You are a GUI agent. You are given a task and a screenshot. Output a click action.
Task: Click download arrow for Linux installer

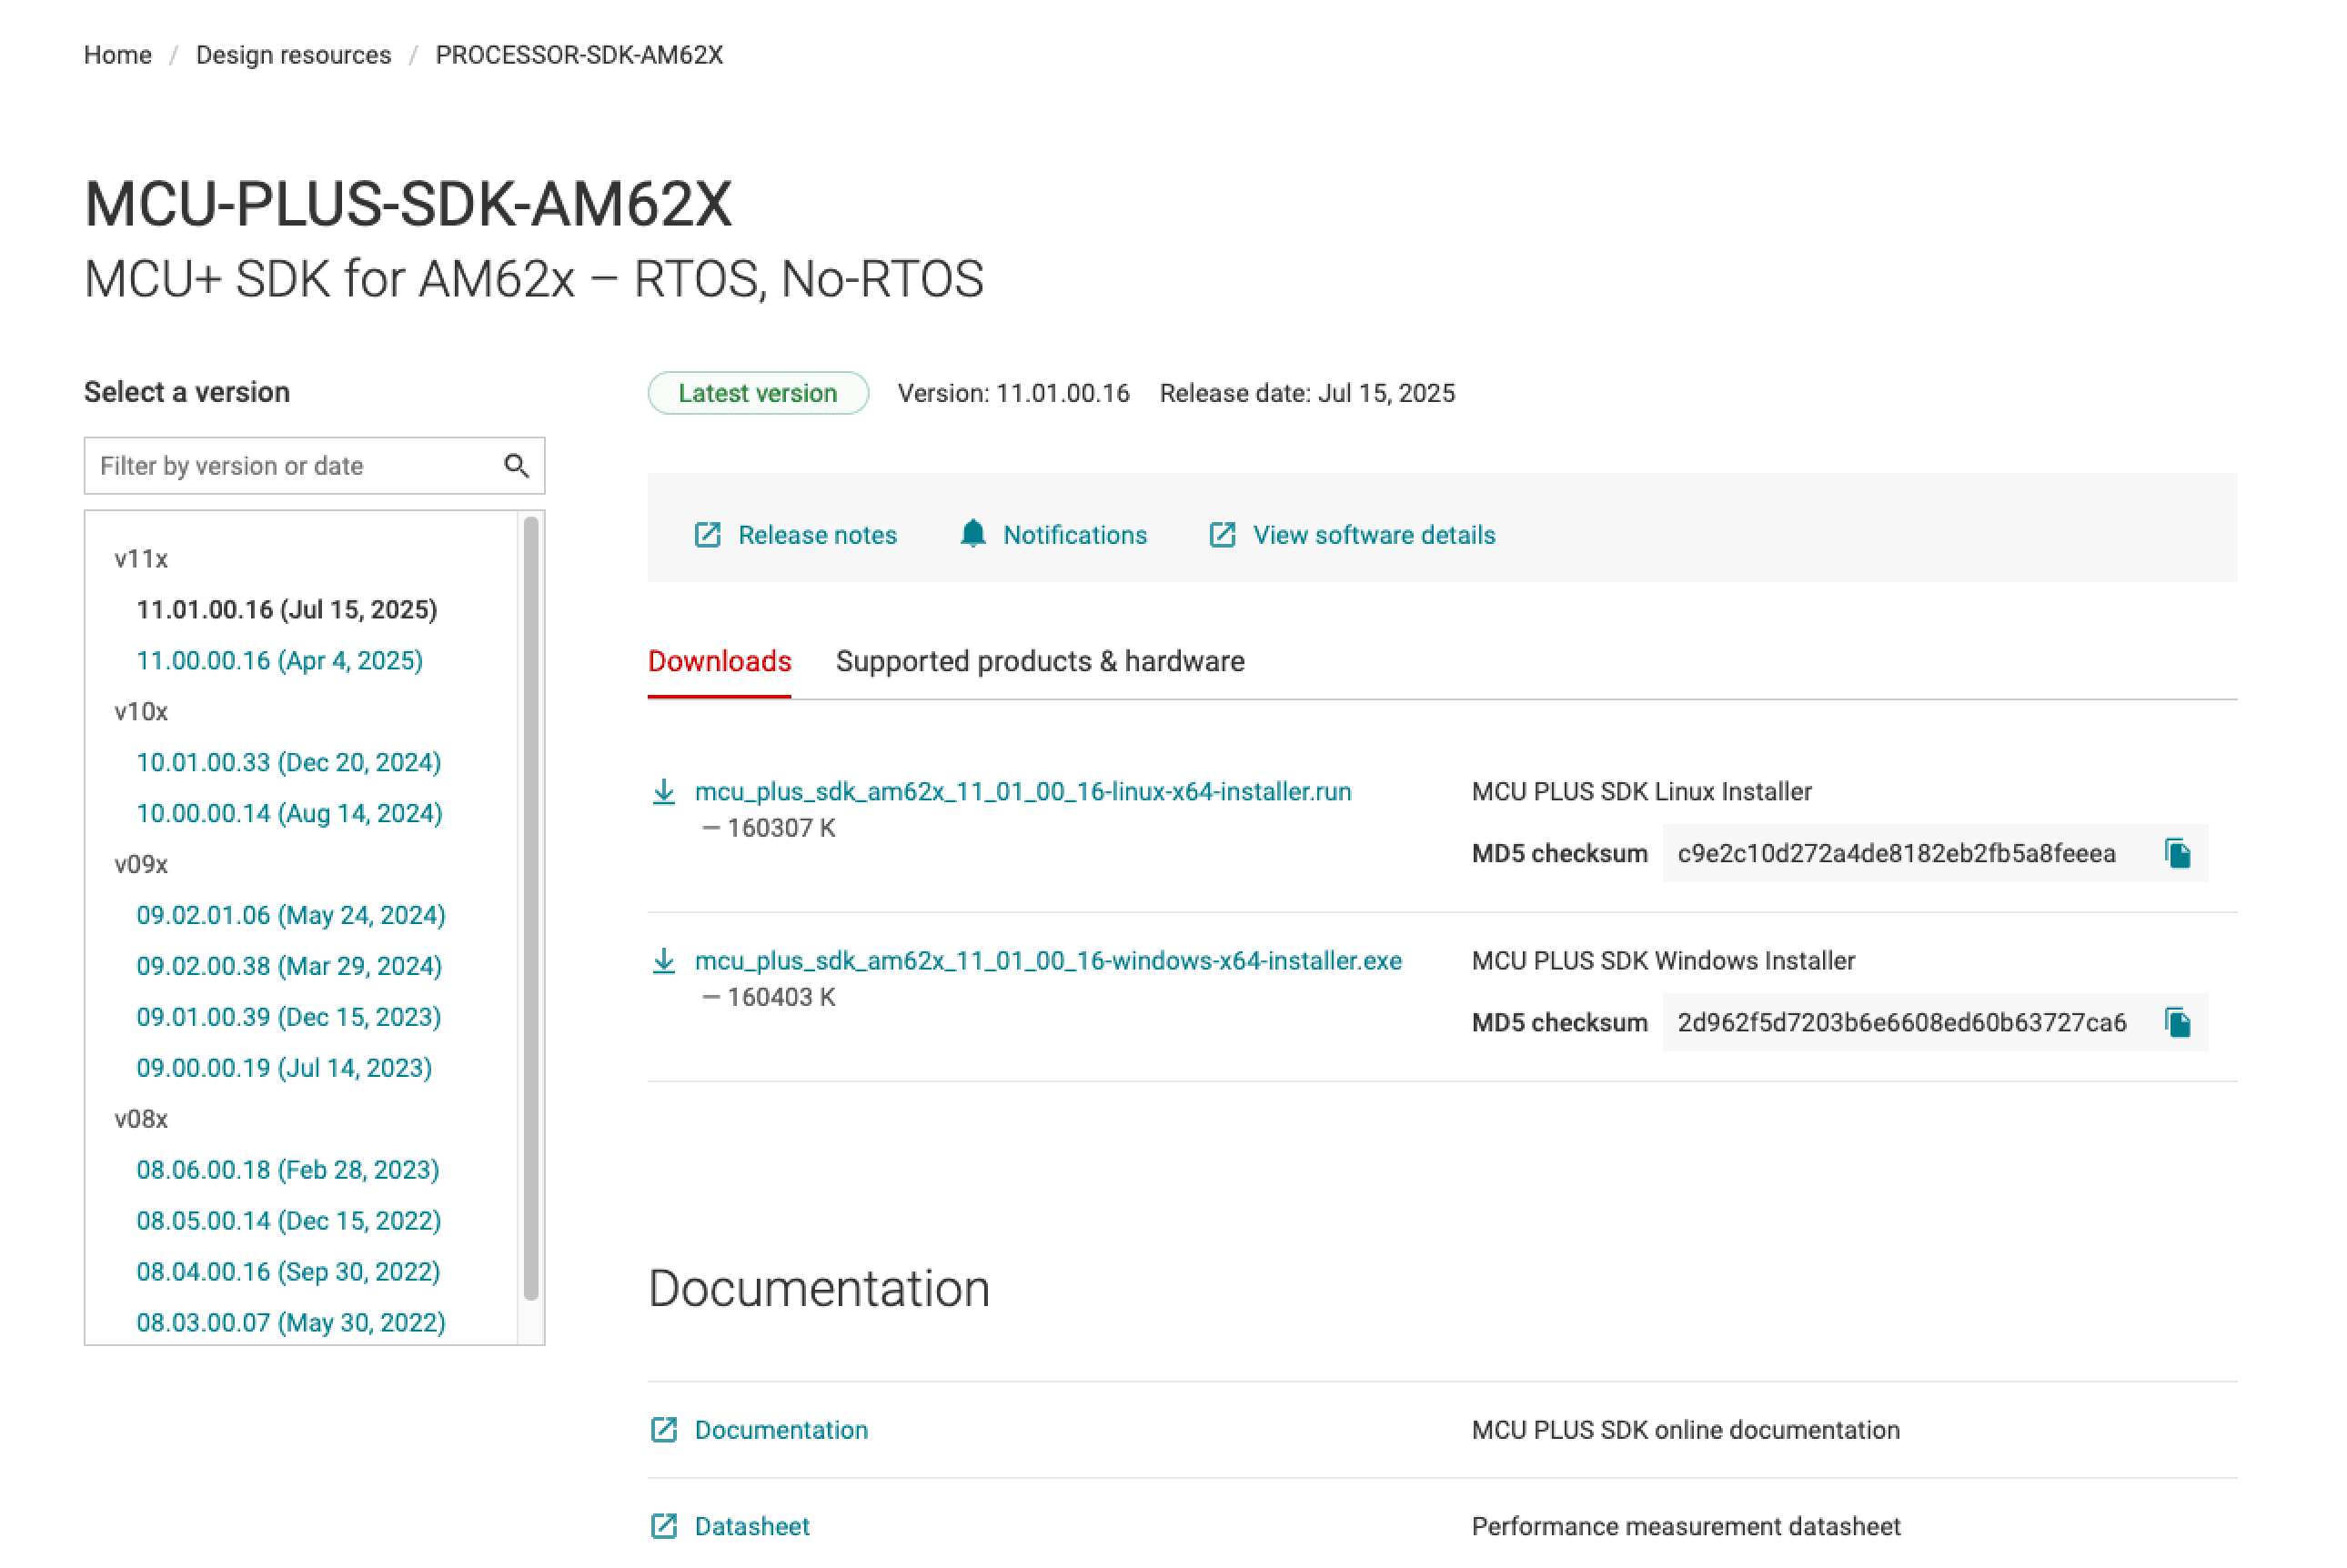click(664, 792)
